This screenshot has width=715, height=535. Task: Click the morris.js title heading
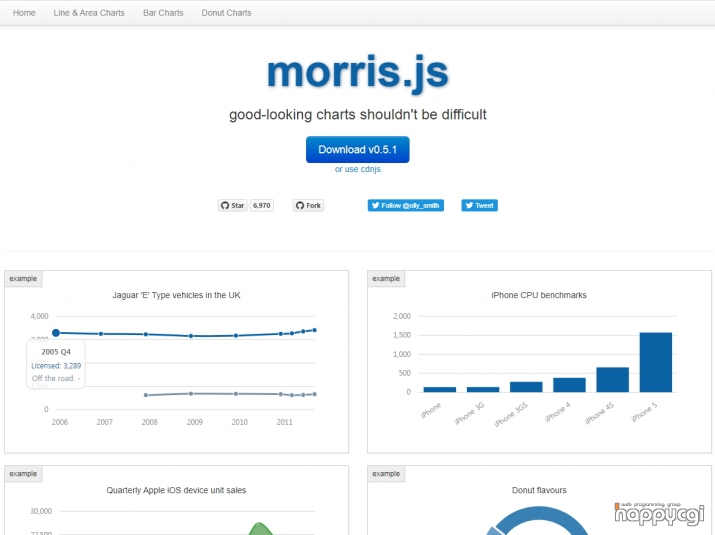tap(358, 73)
